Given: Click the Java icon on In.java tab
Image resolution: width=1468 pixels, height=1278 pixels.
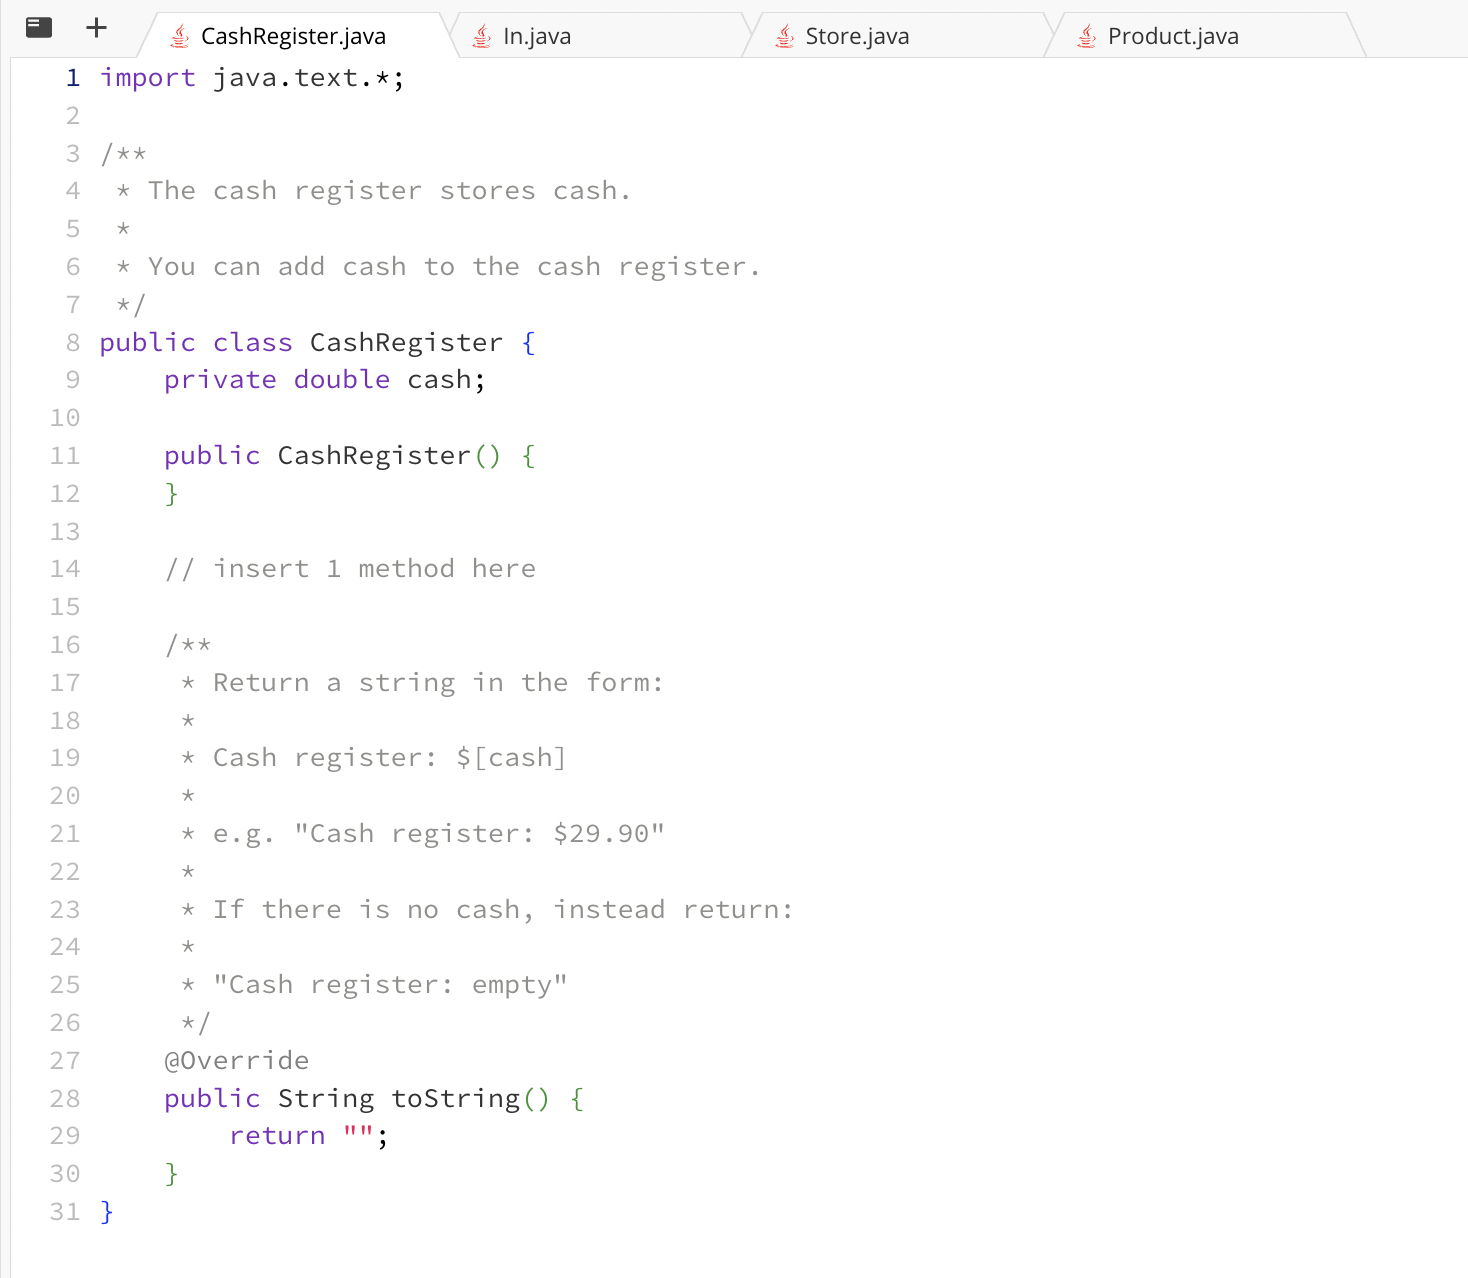Looking at the screenshot, I should 482,34.
